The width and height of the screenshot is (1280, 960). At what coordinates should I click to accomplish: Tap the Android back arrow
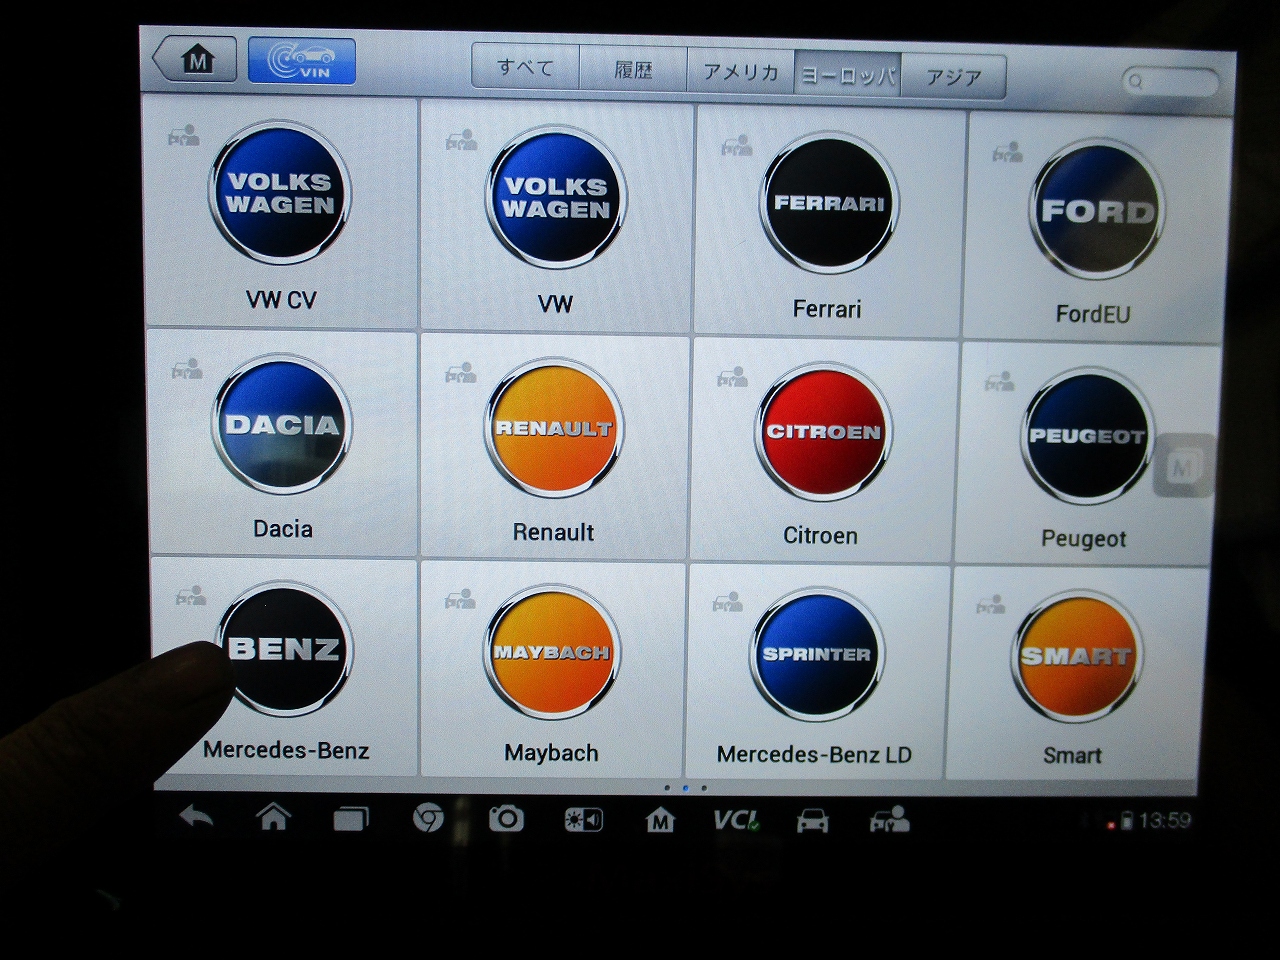point(196,818)
